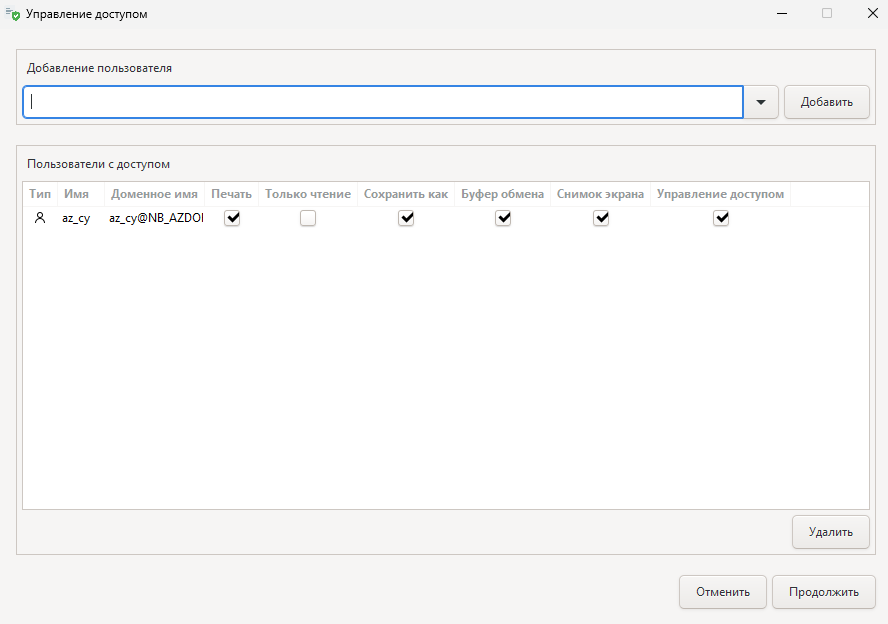Disable the Буфер обмена checkbox
This screenshot has width=888, height=624.
503,218
